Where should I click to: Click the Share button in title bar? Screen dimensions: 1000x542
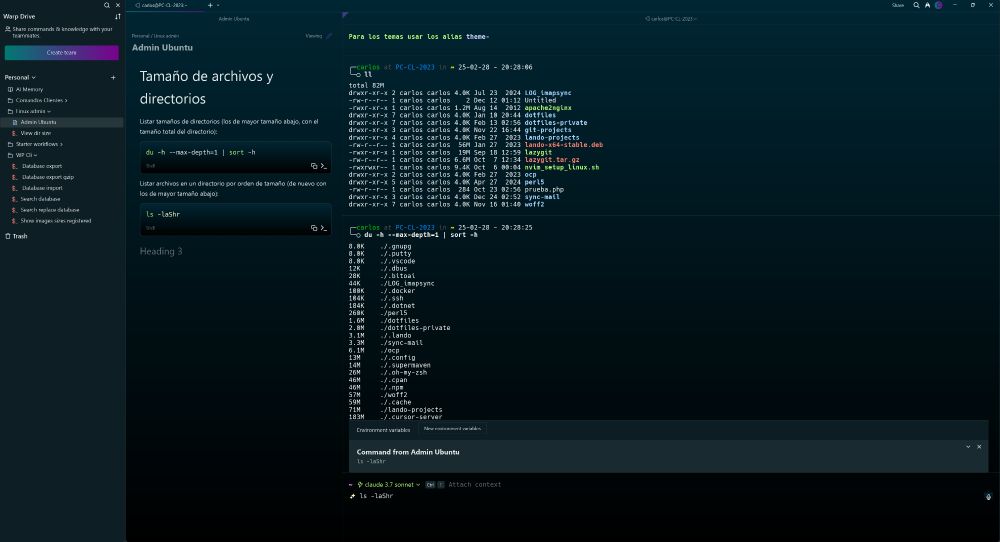tap(898, 5)
